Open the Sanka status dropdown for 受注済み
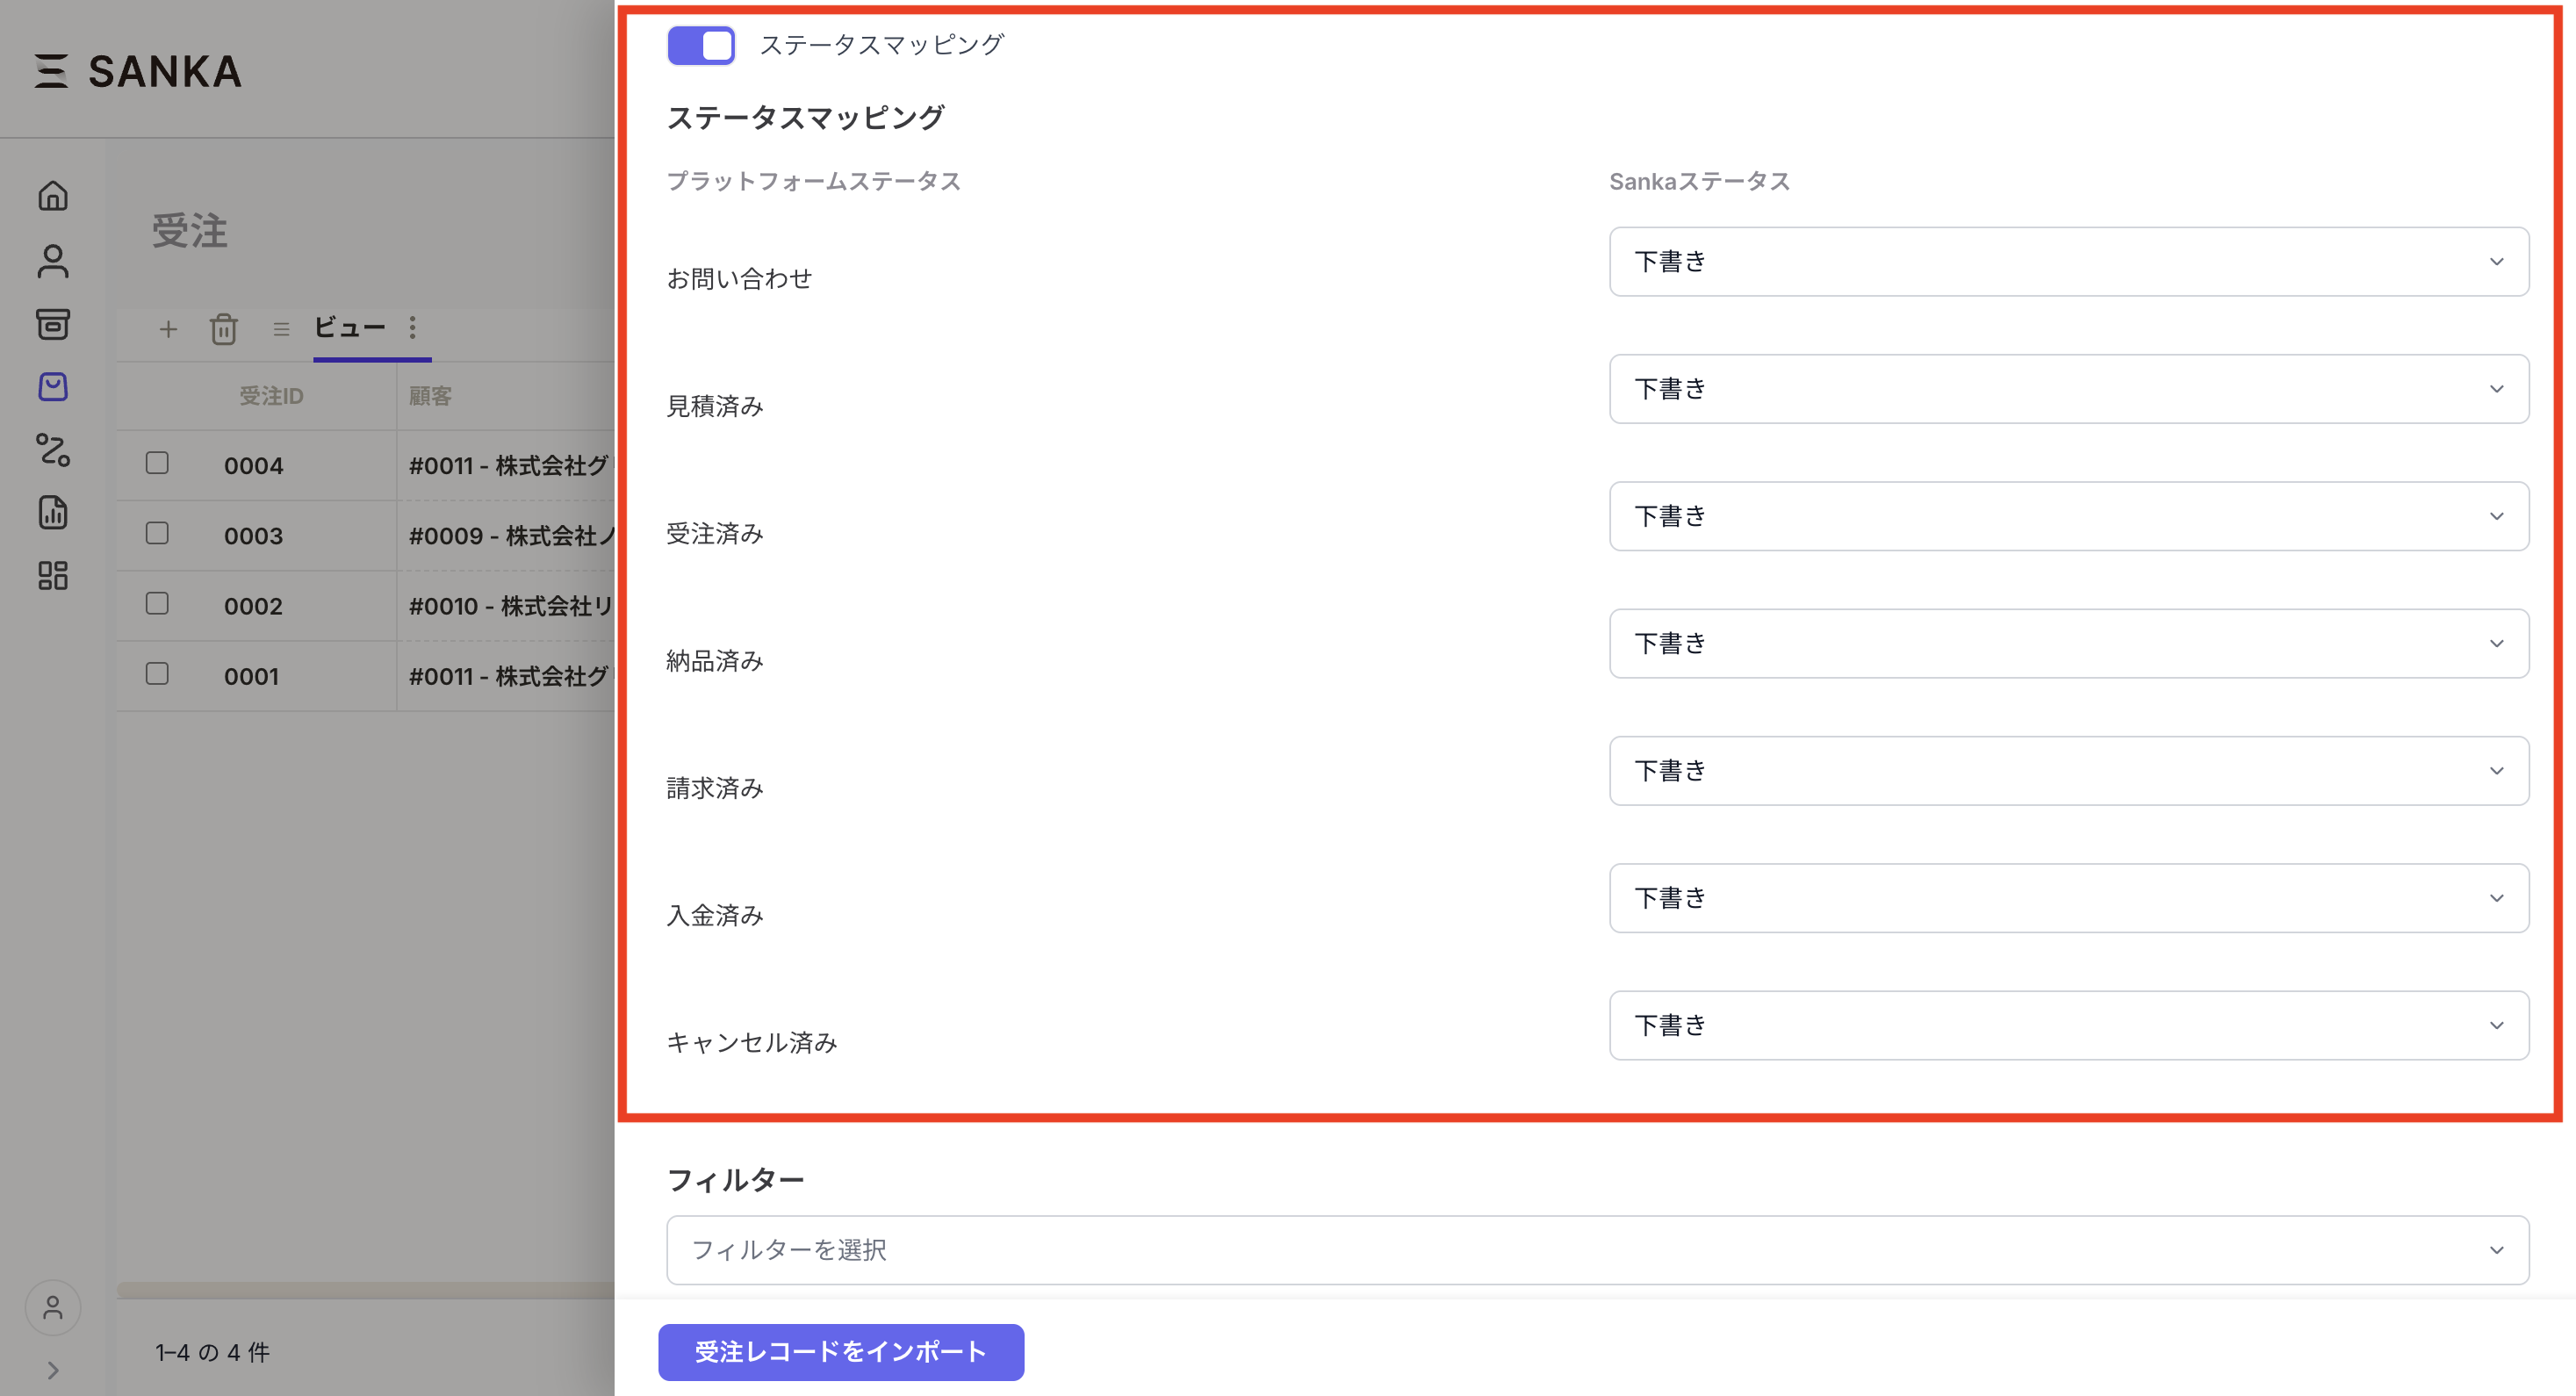 point(2068,516)
